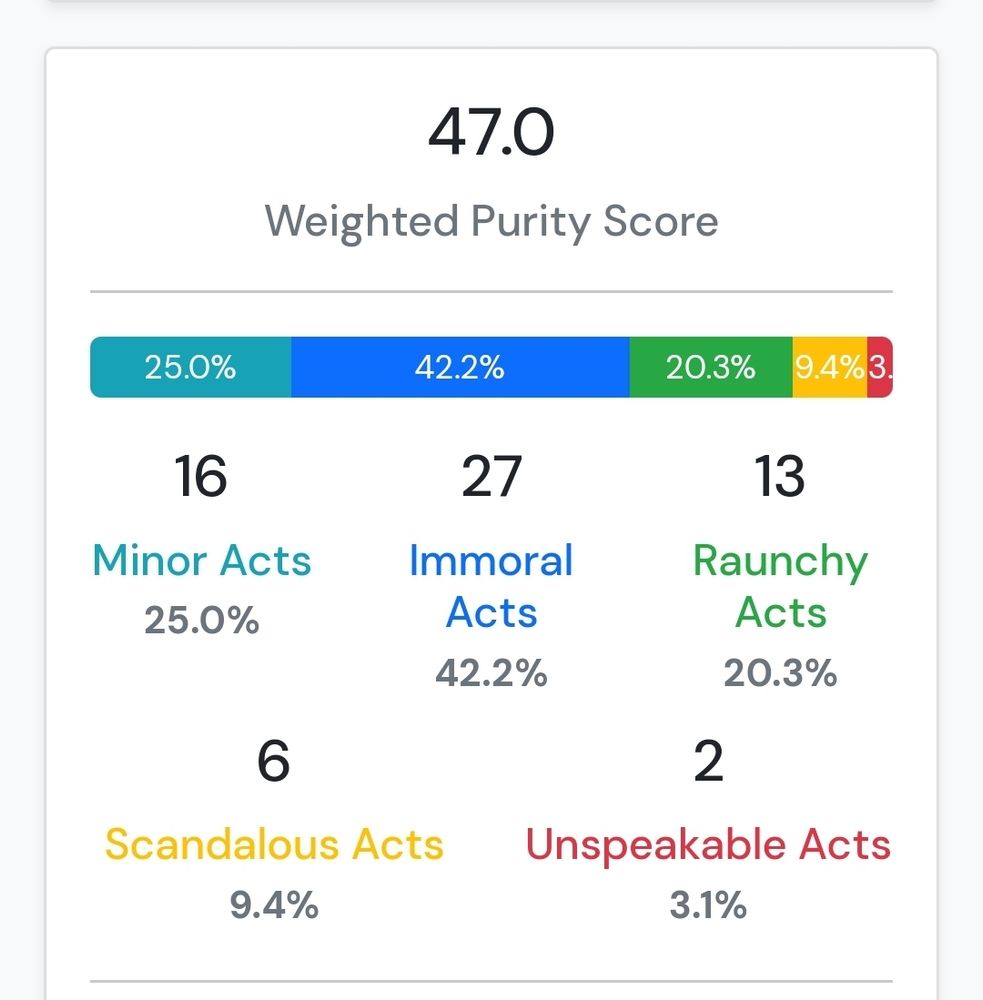The width and height of the screenshot is (983, 1000).
Task: Select the Unspeakable Acts label
Action: [708, 844]
